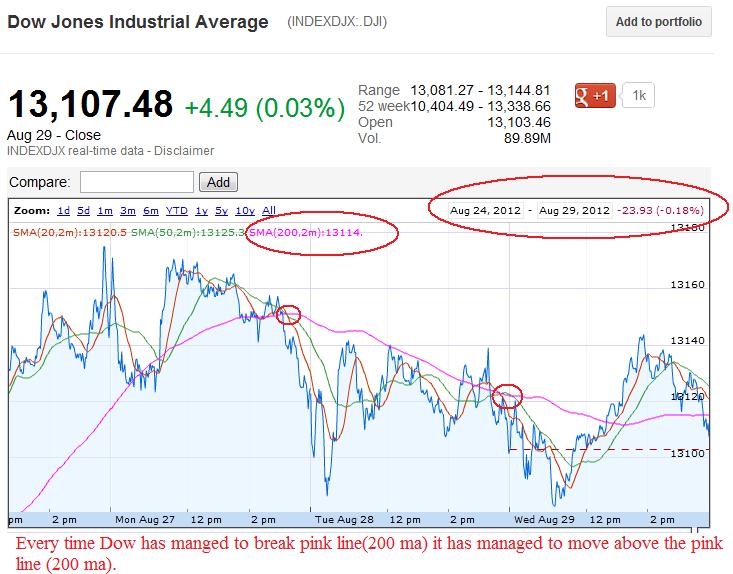Click the Vol. 89.89M value
This screenshot has height=574, width=733.
[527, 138]
